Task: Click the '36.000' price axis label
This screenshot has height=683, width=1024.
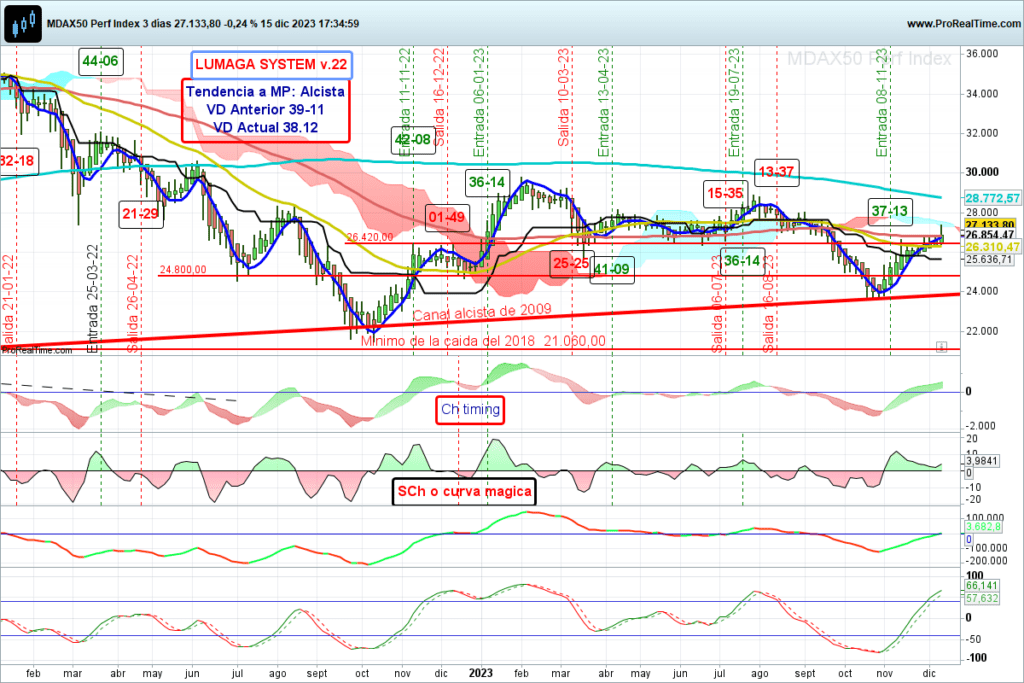Action: click(x=982, y=54)
